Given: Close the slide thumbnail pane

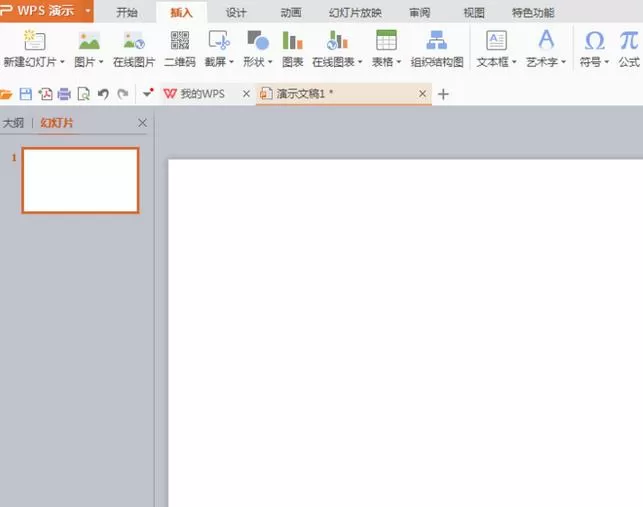Looking at the screenshot, I should (x=142, y=123).
